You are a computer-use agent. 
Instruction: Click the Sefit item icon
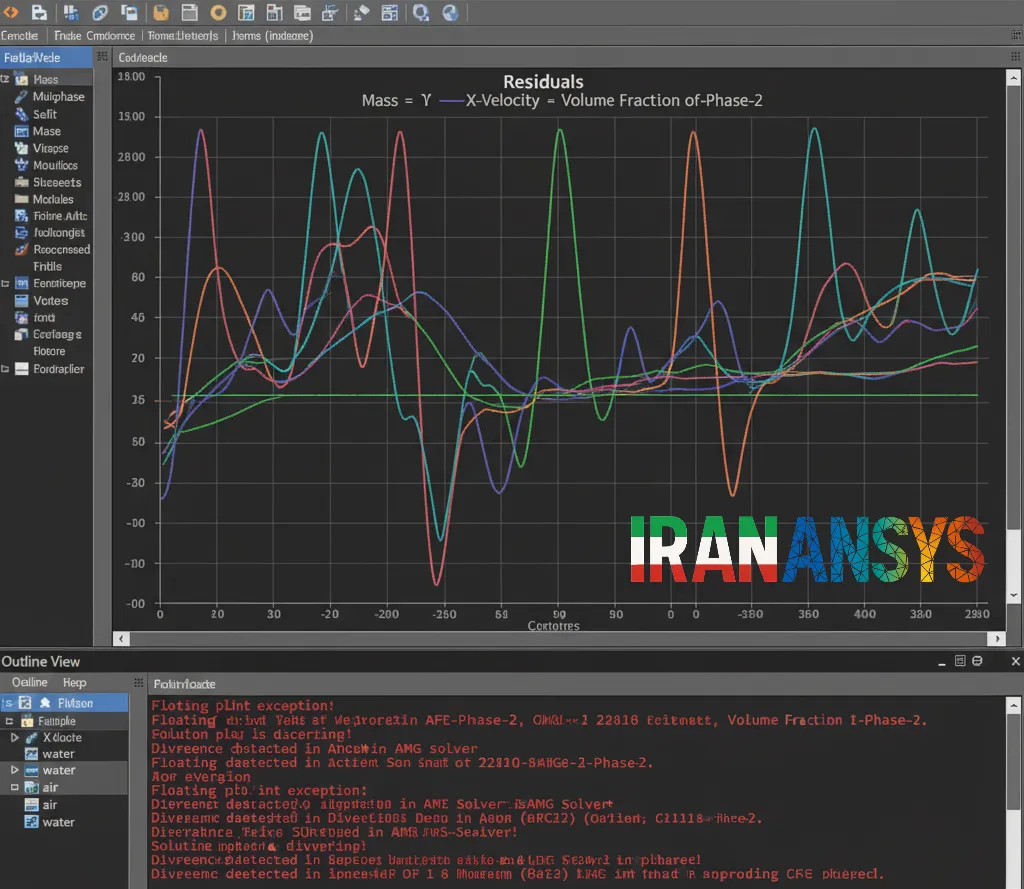coord(22,114)
